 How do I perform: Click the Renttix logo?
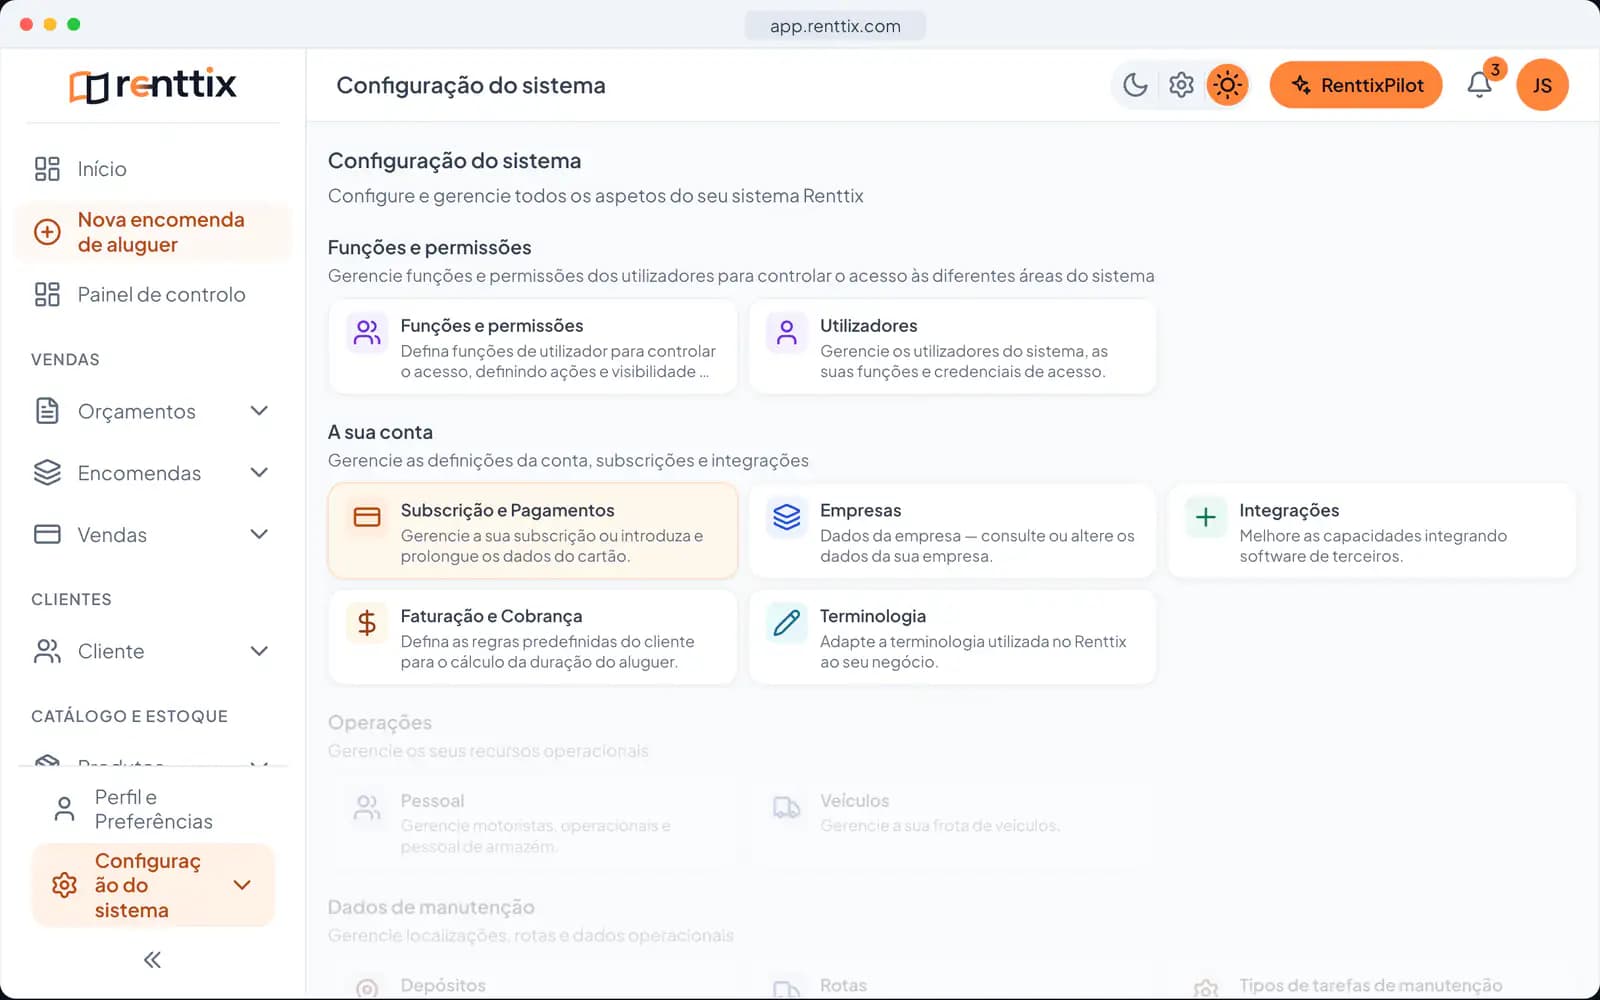click(153, 85)
